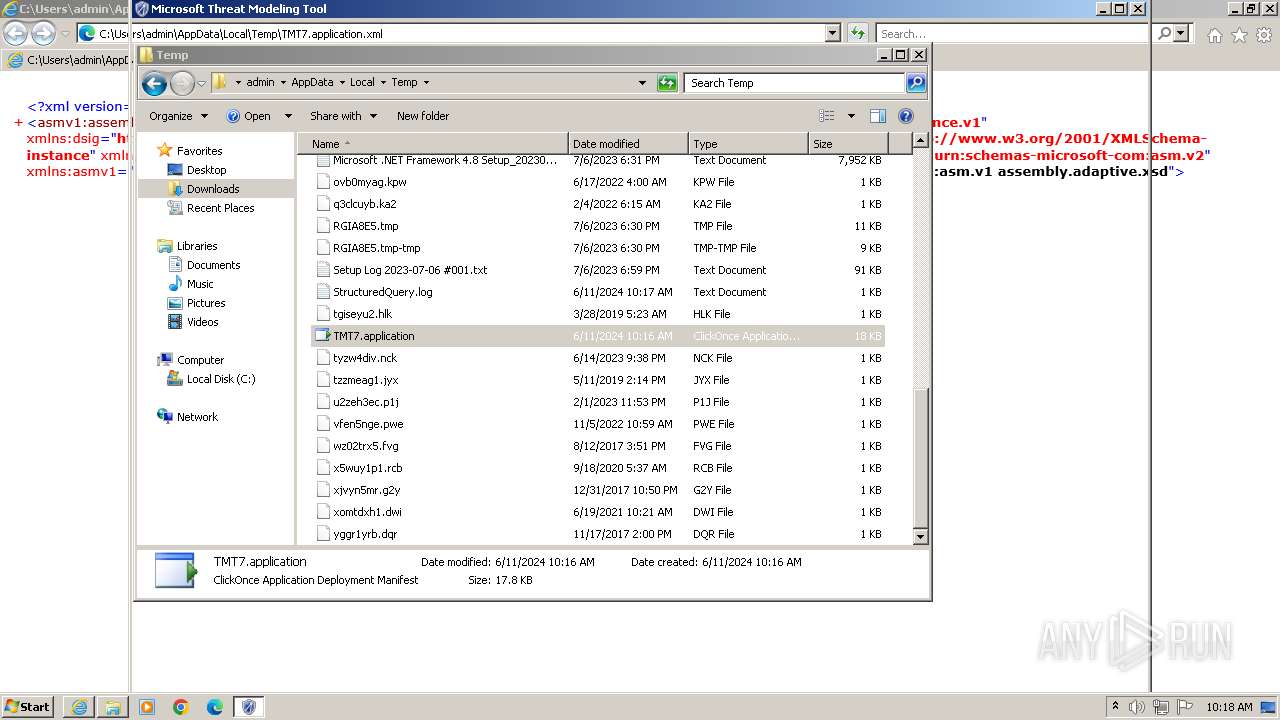The image size is (1280, 720).
Task: Click the Back arrow in Temp Explorer window
Action: pyautogui.click(x=154, y=83)
